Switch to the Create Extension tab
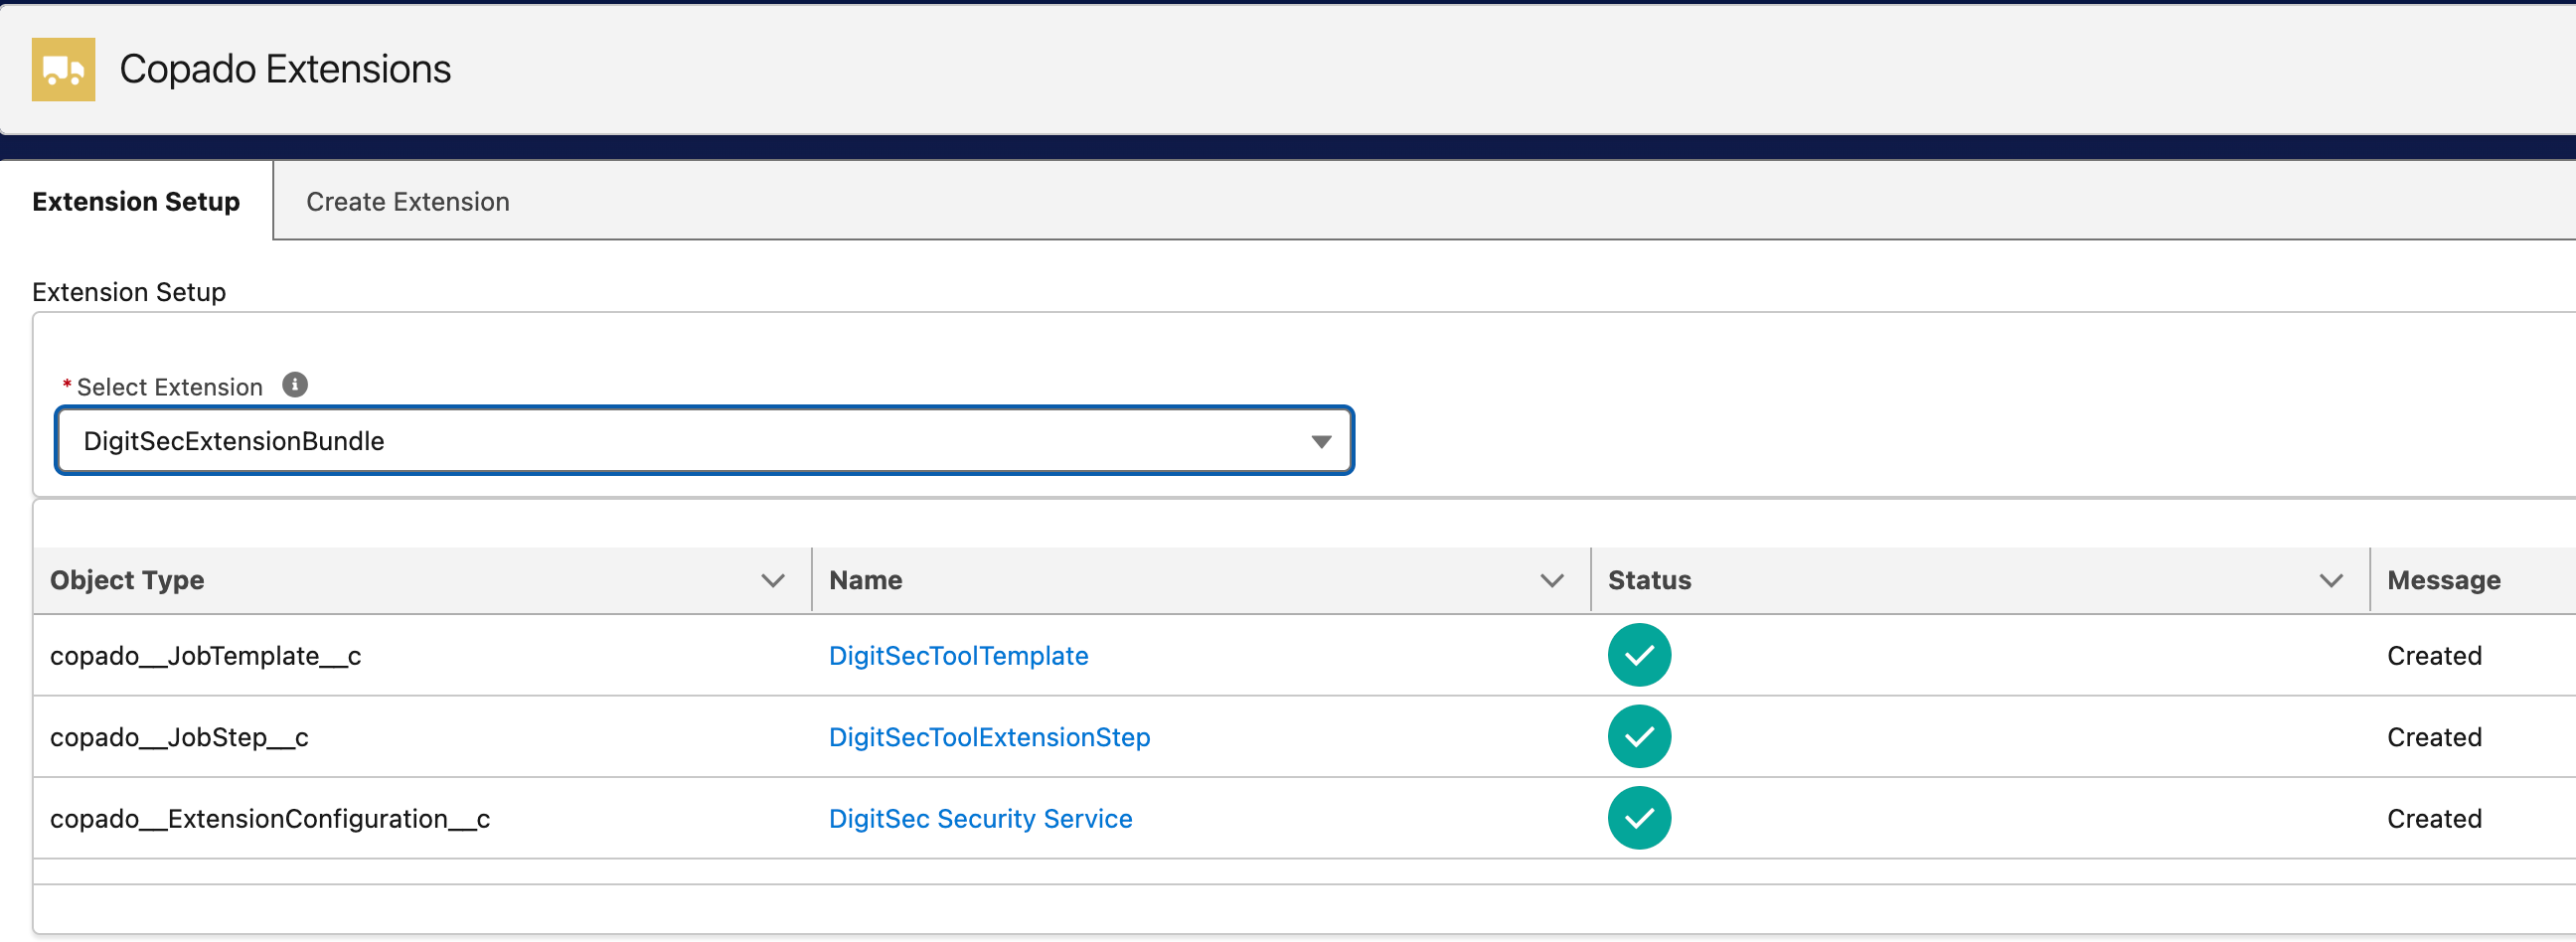 (408, 202)
